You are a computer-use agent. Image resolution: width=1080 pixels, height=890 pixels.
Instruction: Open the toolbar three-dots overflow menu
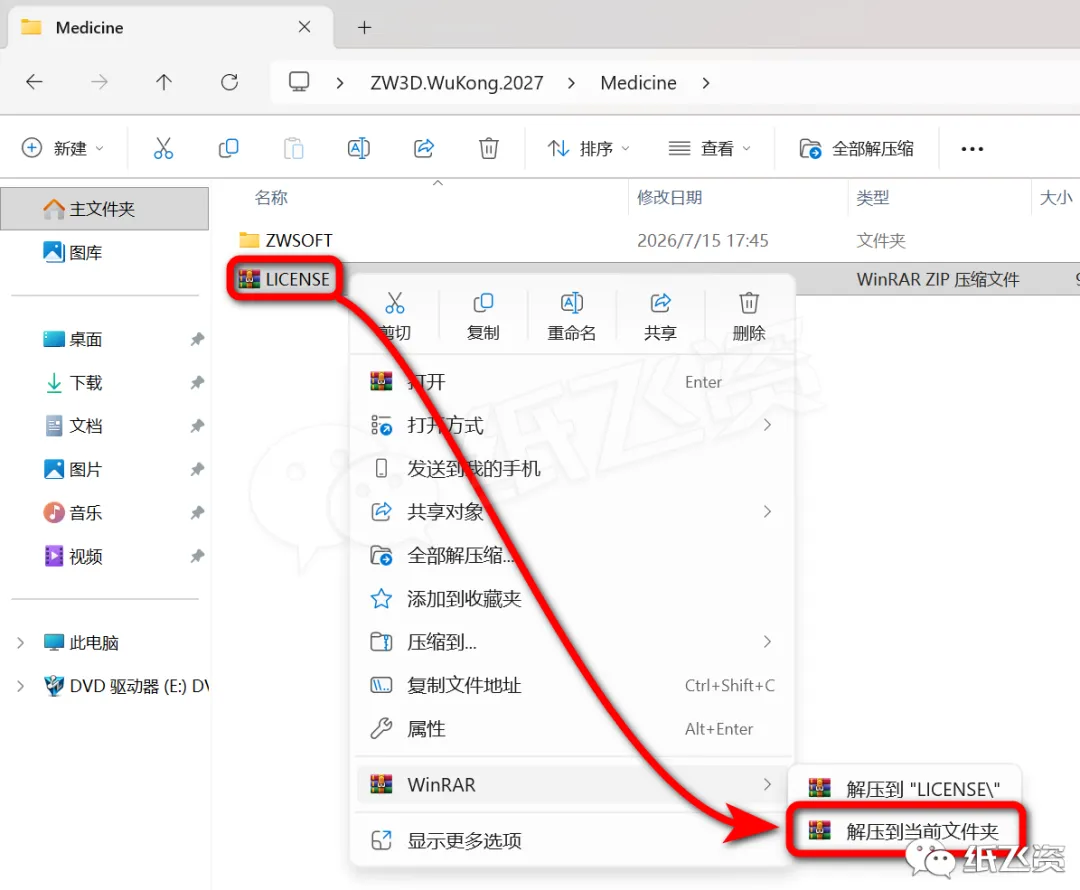click(972, 149)
